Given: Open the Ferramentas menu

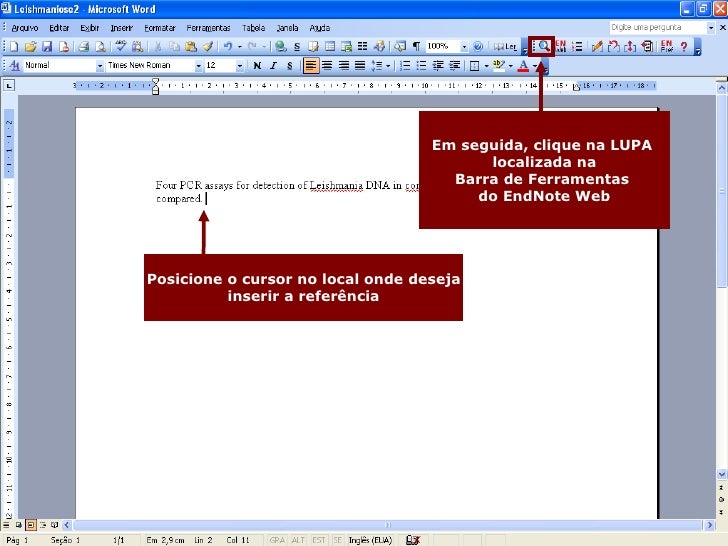Looking at the screenshot, I should (x=208, y=28).
